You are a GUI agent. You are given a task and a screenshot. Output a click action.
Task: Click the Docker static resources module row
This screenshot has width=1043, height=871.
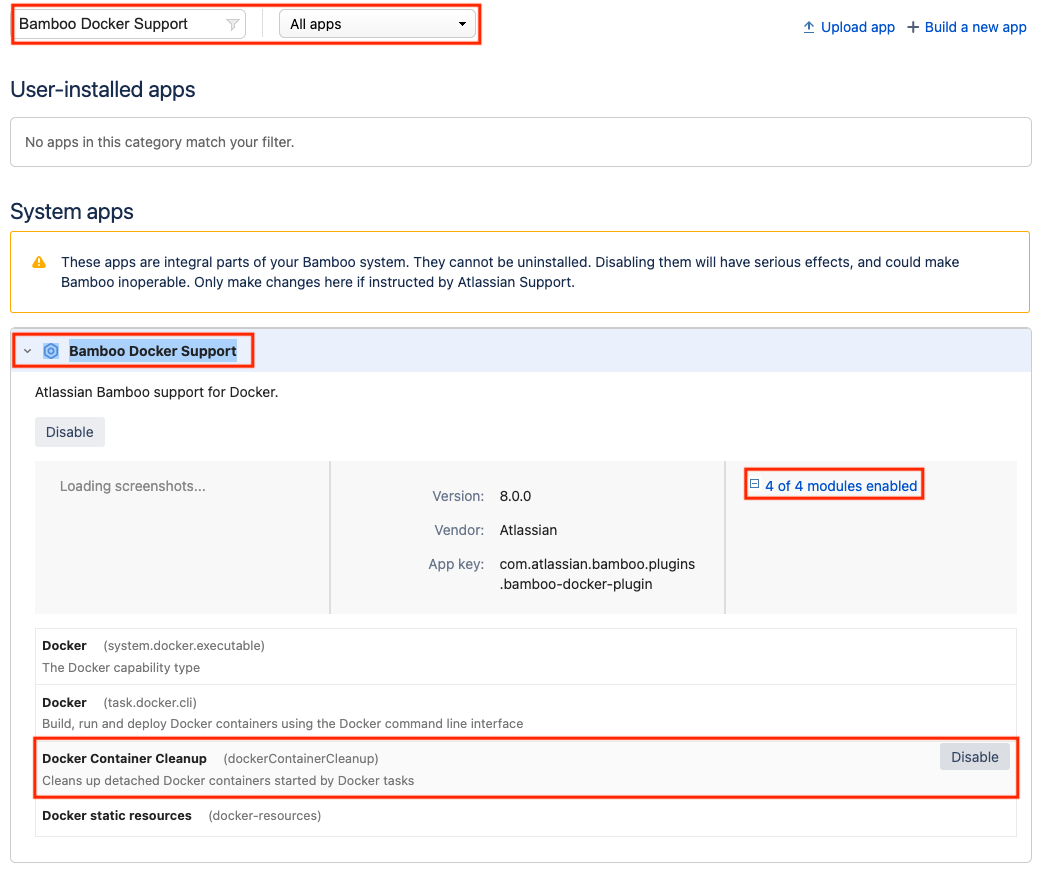525,816
